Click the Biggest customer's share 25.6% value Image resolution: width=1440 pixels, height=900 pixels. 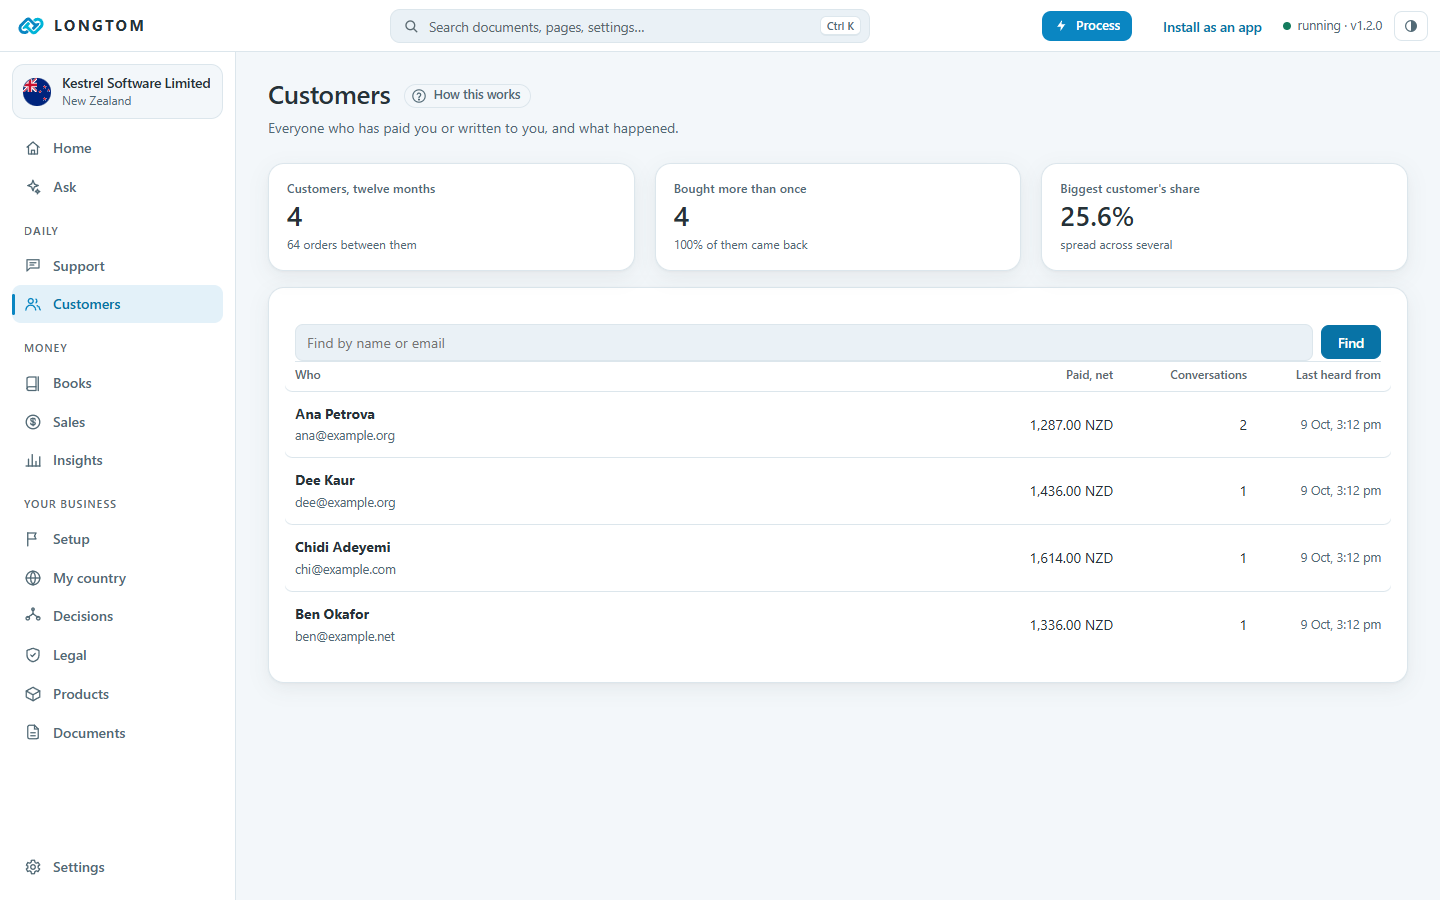1097,217
